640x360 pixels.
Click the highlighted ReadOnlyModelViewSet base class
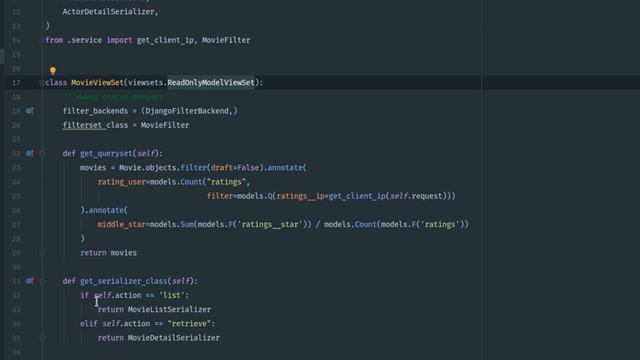(211, 83)
